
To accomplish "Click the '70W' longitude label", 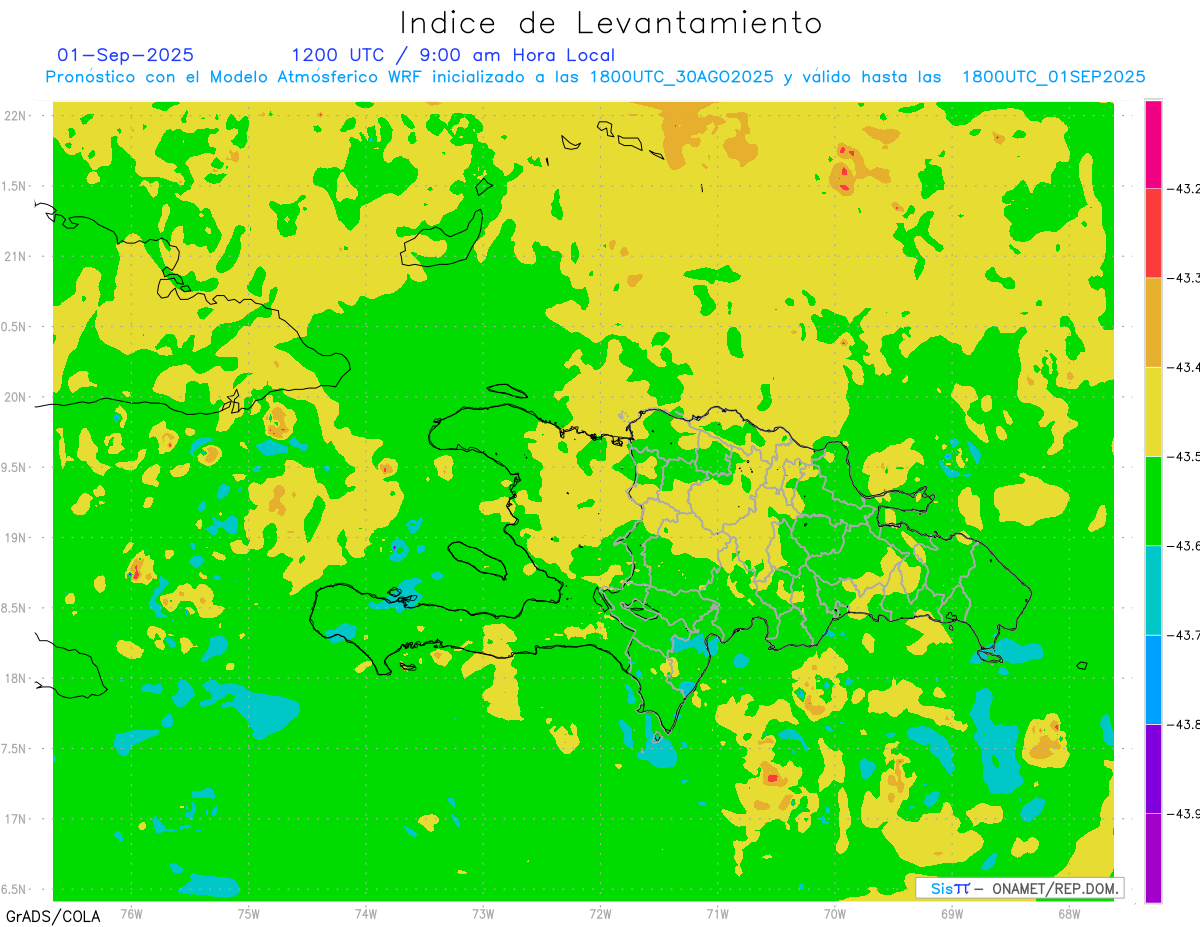I will click(x=835, y=913).
